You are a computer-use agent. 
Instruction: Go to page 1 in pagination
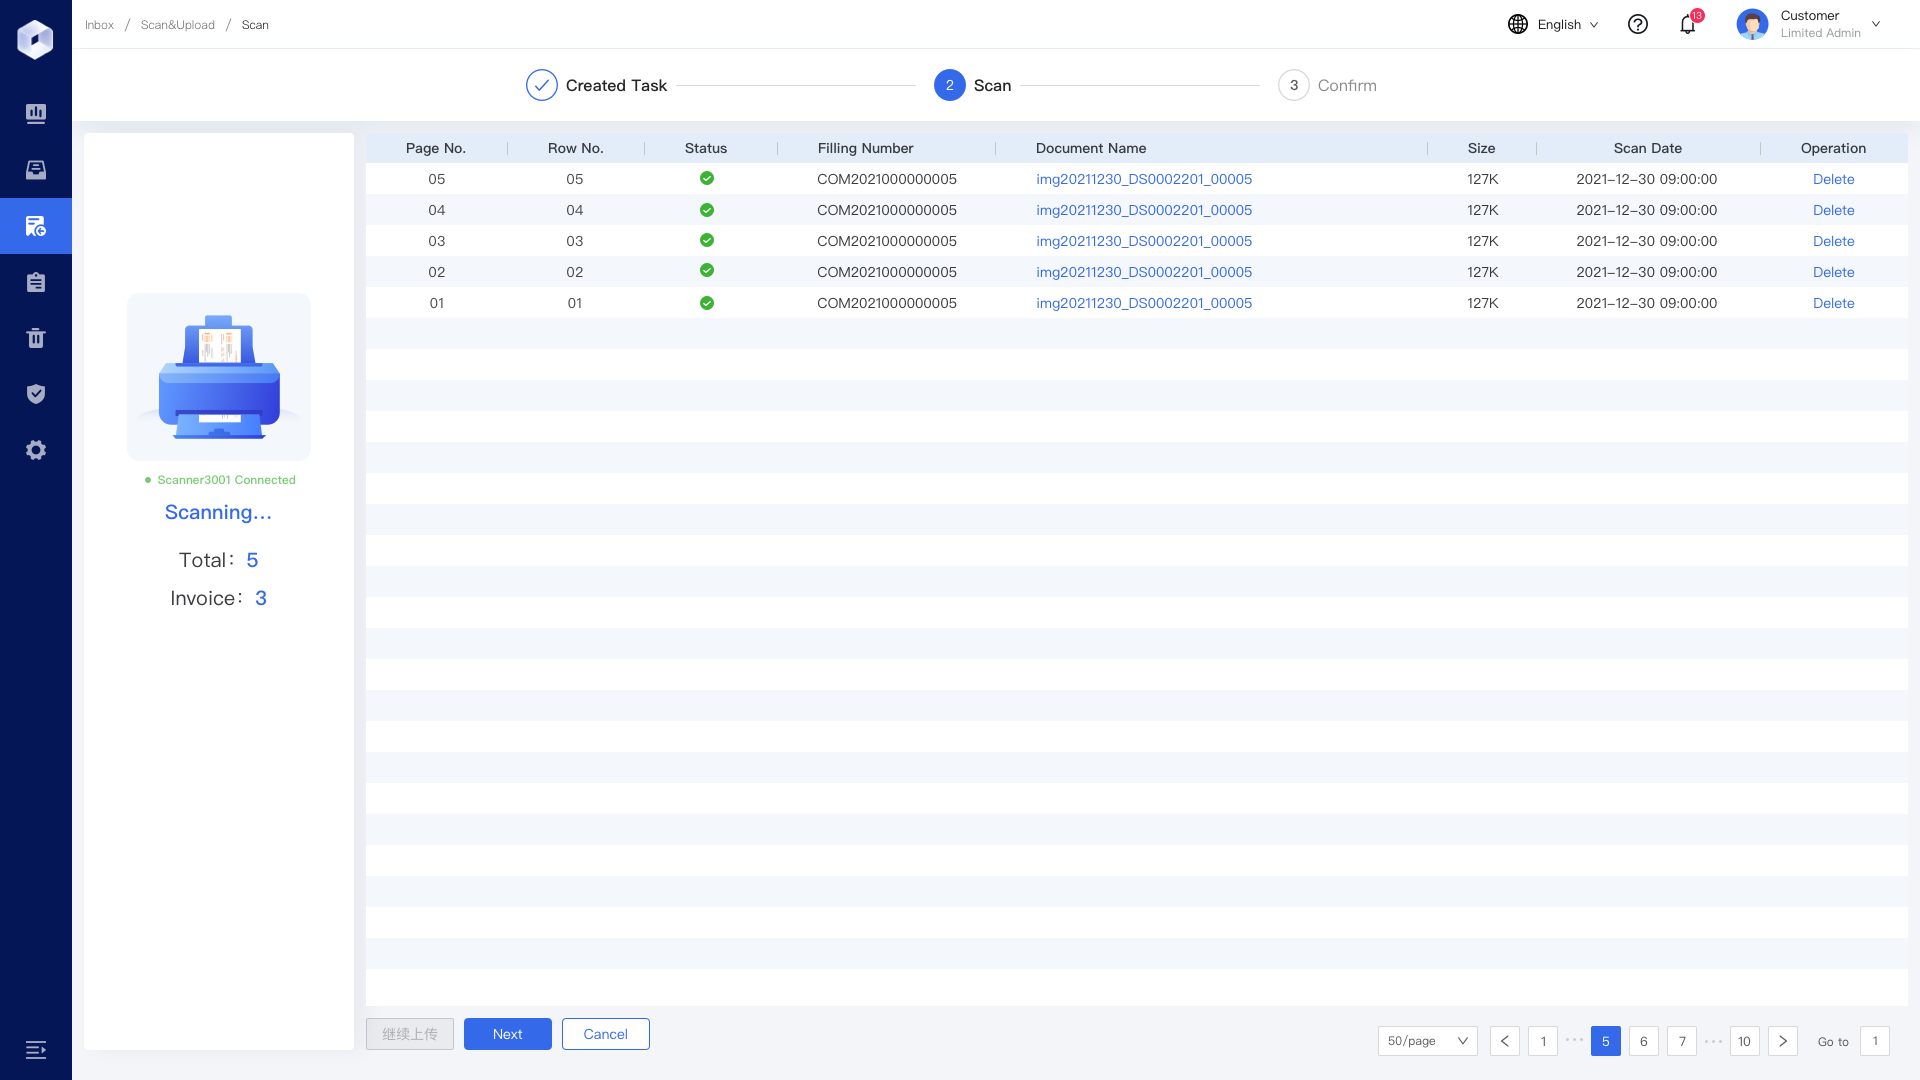pyautogui.click(x=1543, y=1041)
